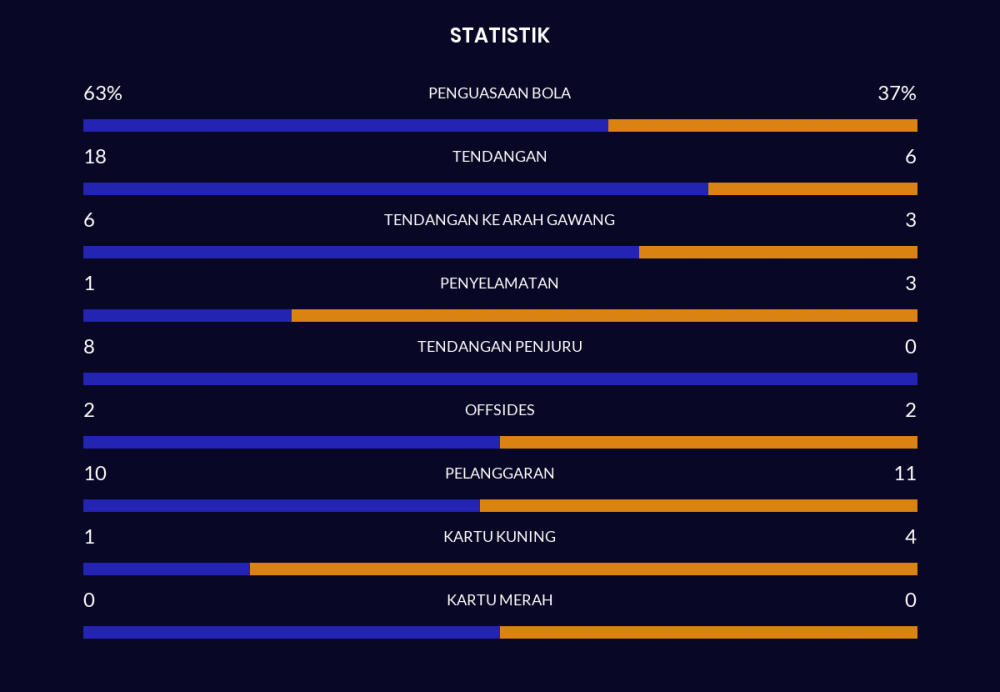This screenshot has height=692, width=1000.
Task: Click the STATISTIK heading
Action: [x=499, y=36]
